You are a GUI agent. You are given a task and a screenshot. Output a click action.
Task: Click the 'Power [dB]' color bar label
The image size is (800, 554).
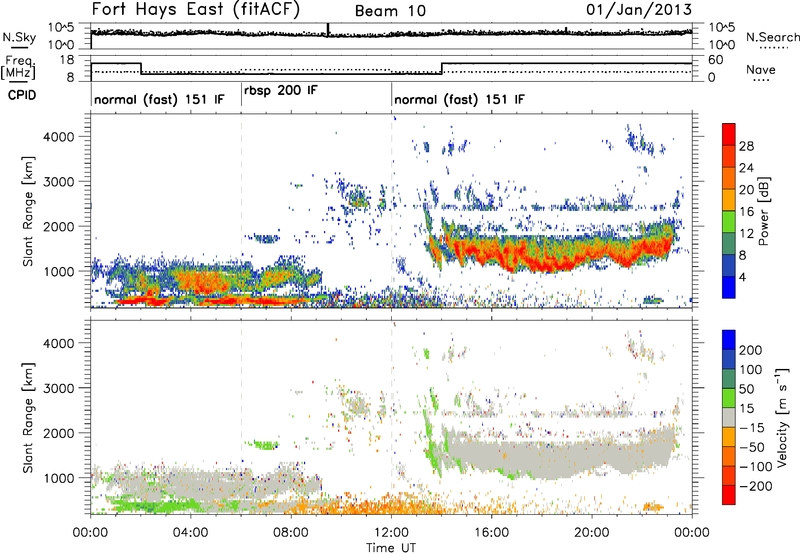point(763,211)
